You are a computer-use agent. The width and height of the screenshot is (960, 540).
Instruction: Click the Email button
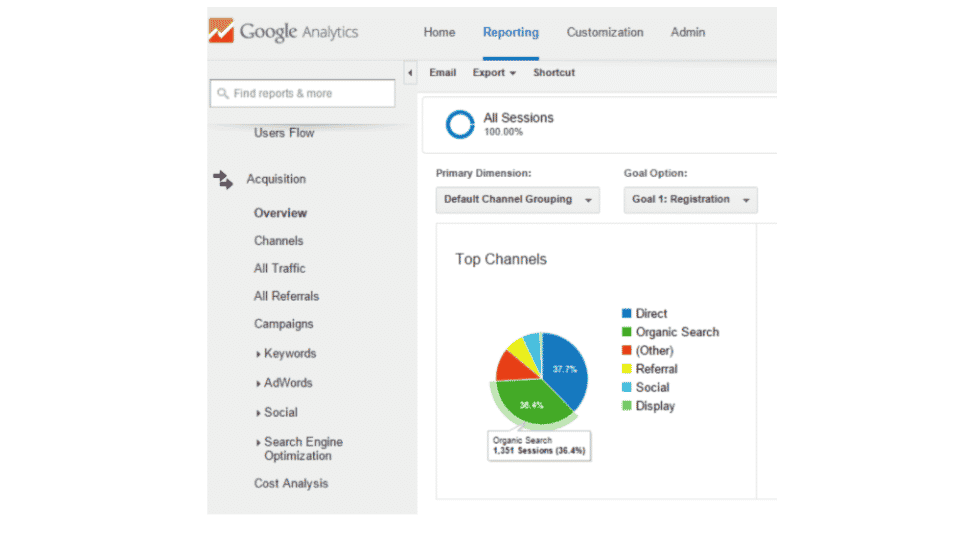[442, 73]
